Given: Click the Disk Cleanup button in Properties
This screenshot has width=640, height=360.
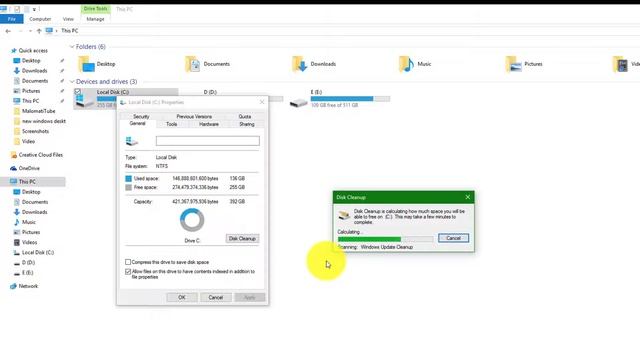Looking at the screenshot, I should (242, 238).
